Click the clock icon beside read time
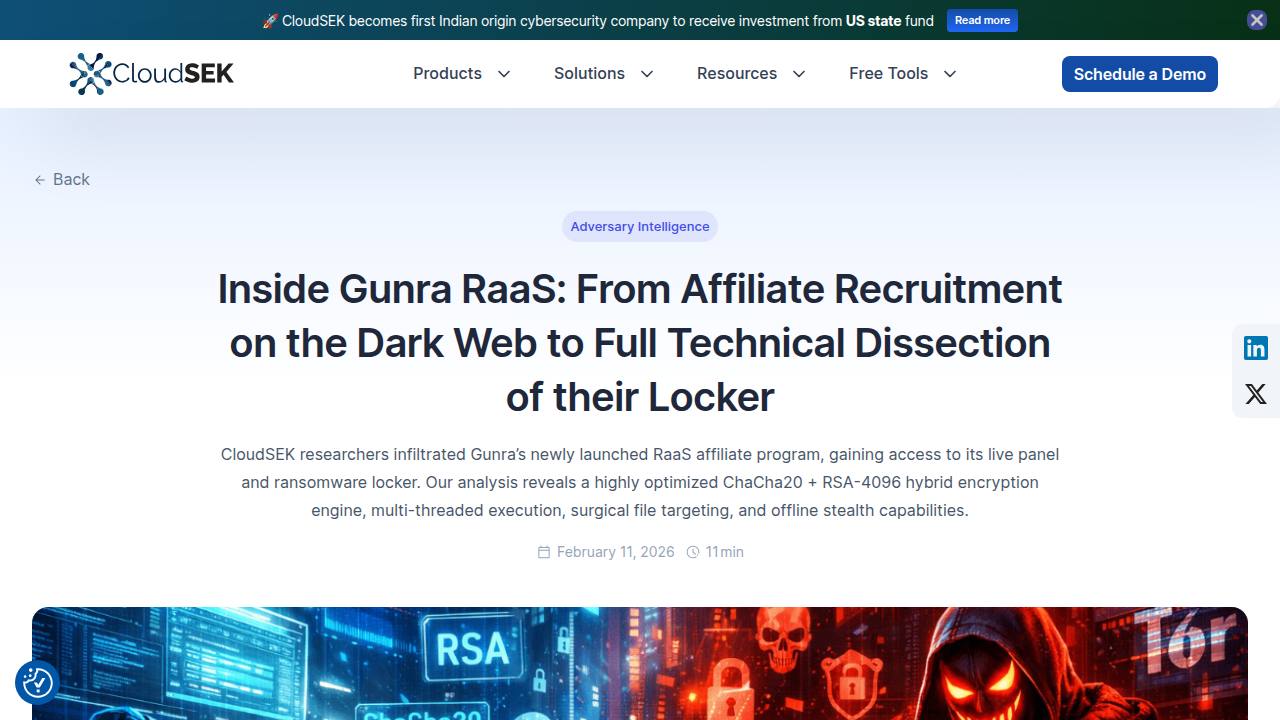The height and width of the screenshot is (720, 1280). click(693, 552)
